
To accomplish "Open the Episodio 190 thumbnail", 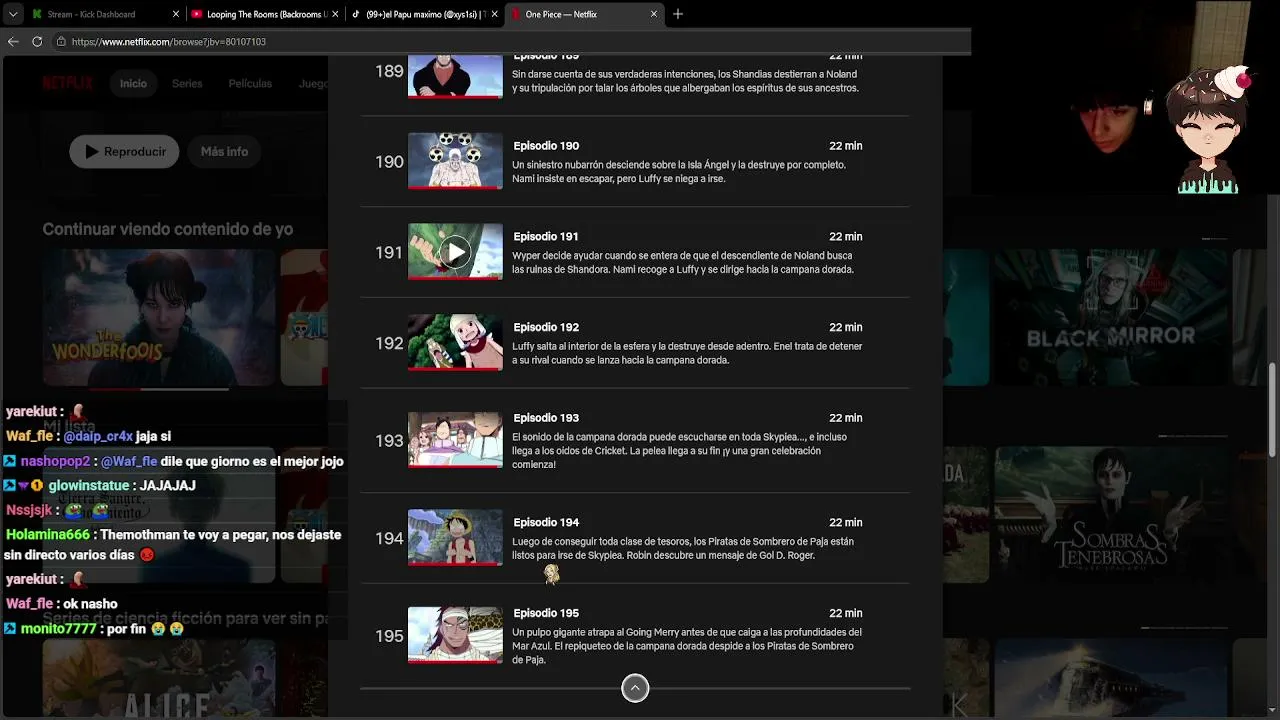I will click(455, 161).
